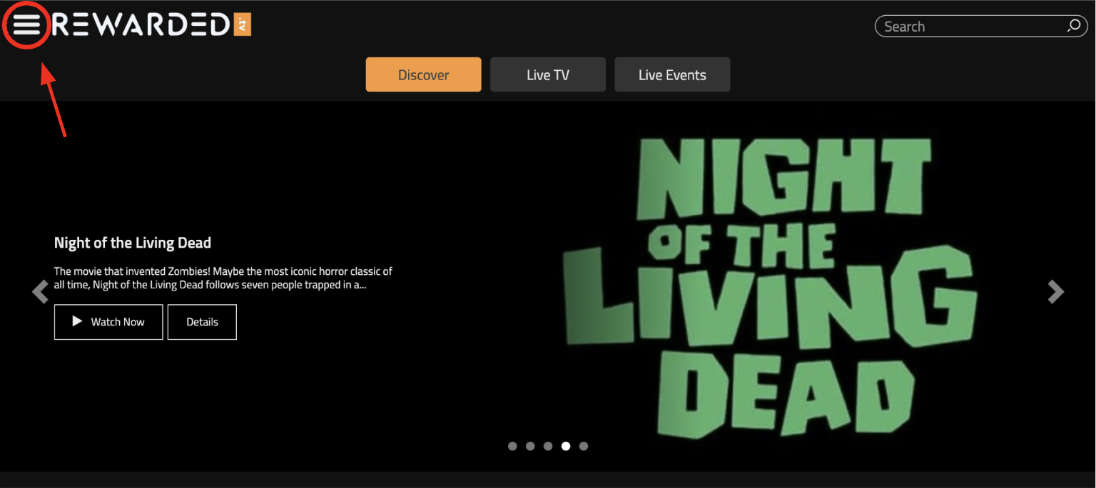1096x488 pixels.
Task: Open the Live Events tab
Action: [x=672, y=75]
